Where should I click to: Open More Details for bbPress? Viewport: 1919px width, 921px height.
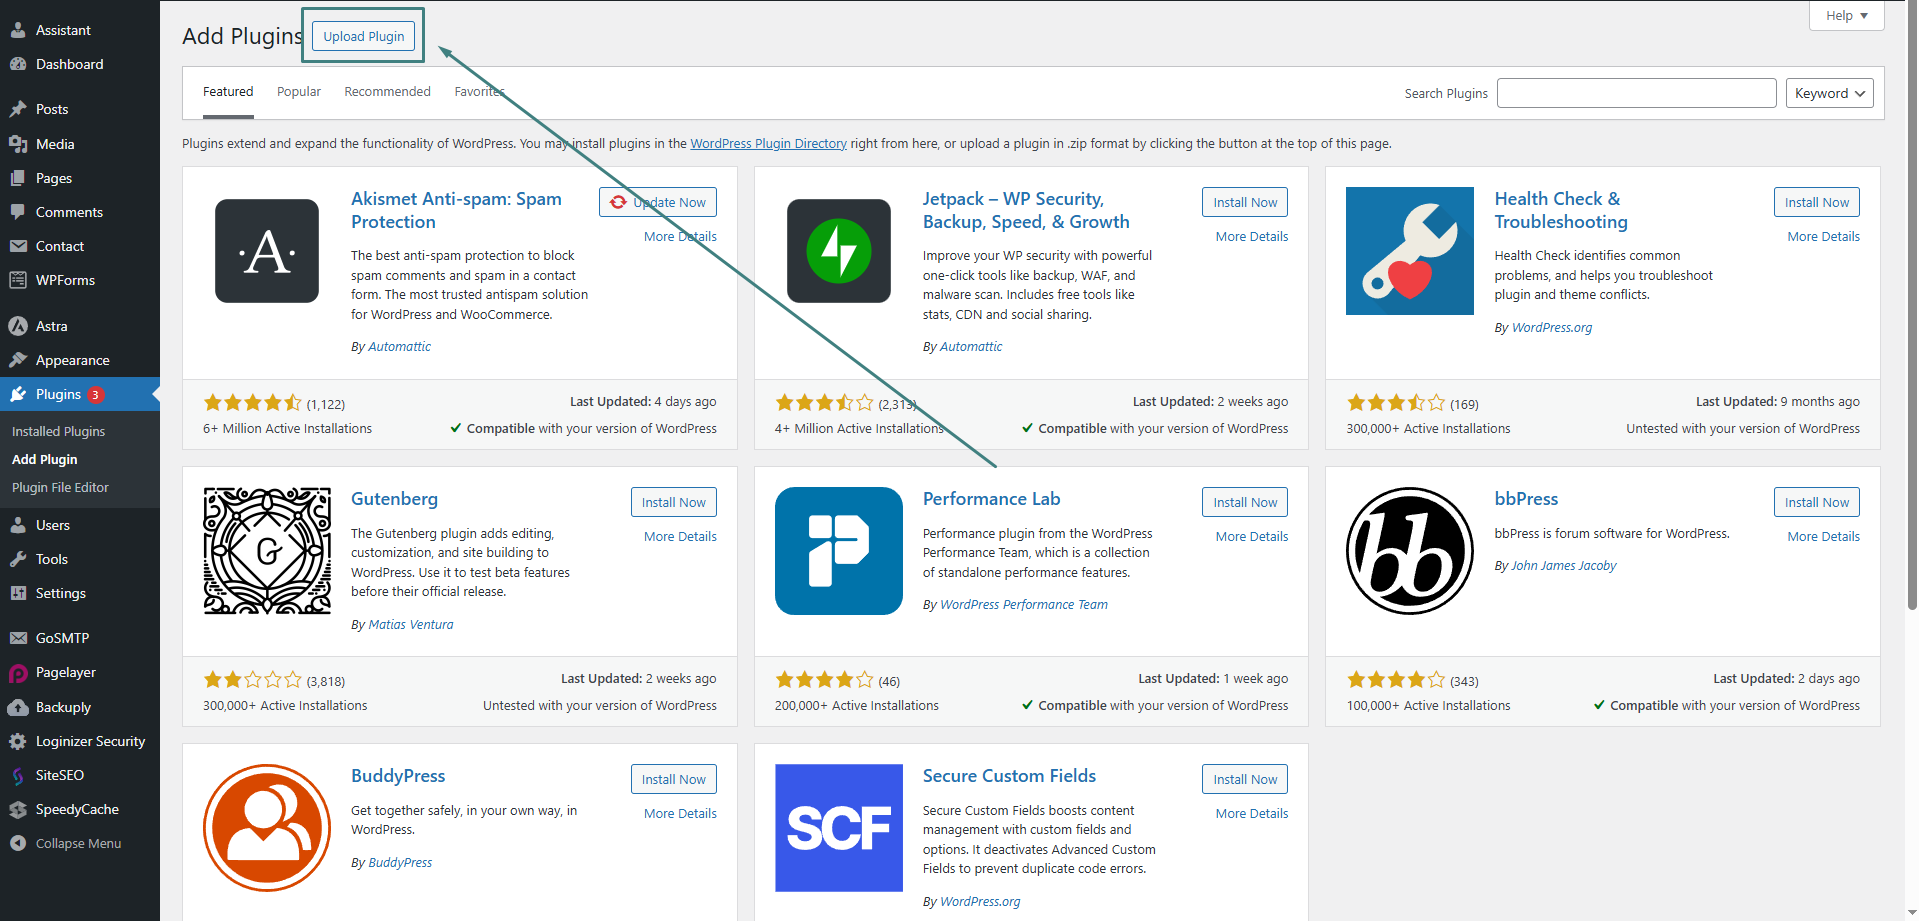pyautogui.click(x=1824, y=537)
